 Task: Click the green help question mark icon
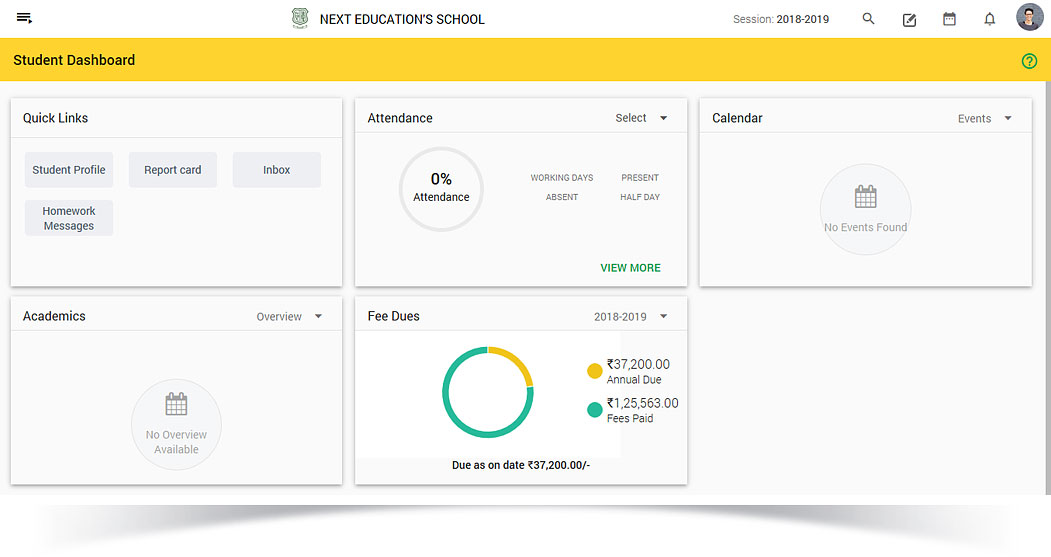pos(1029,61)
